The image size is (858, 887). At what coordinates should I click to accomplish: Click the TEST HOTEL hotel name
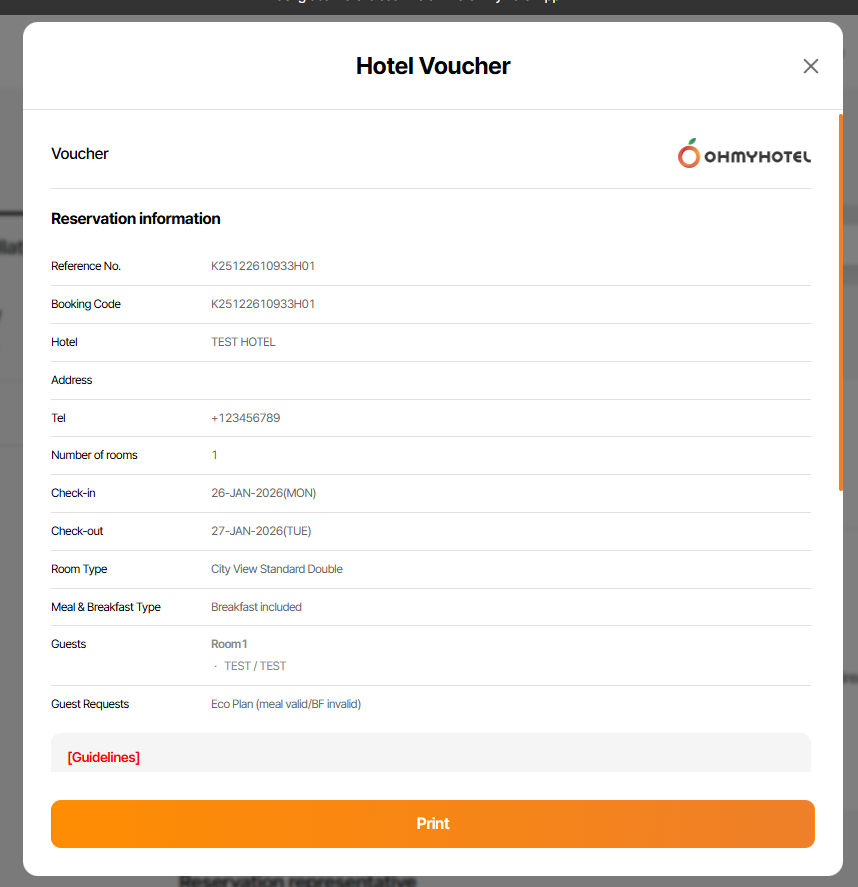coord(243,342)
